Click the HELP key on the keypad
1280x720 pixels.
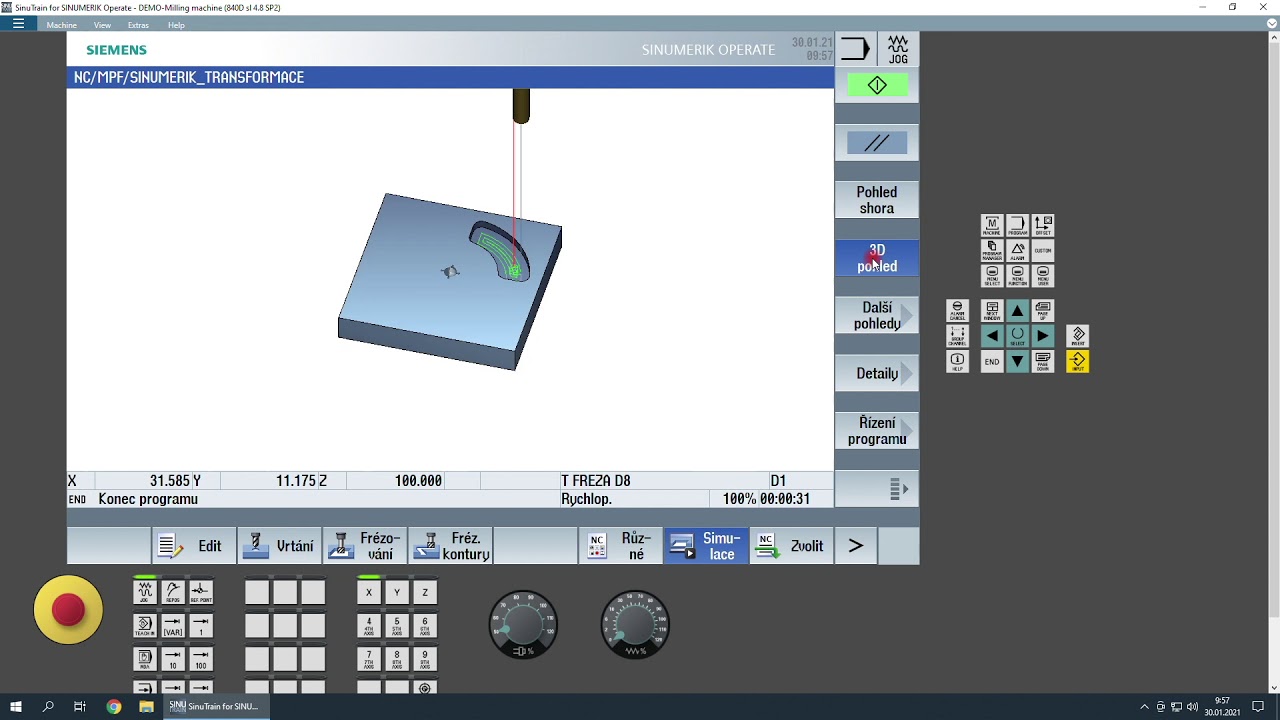(957, 361)
